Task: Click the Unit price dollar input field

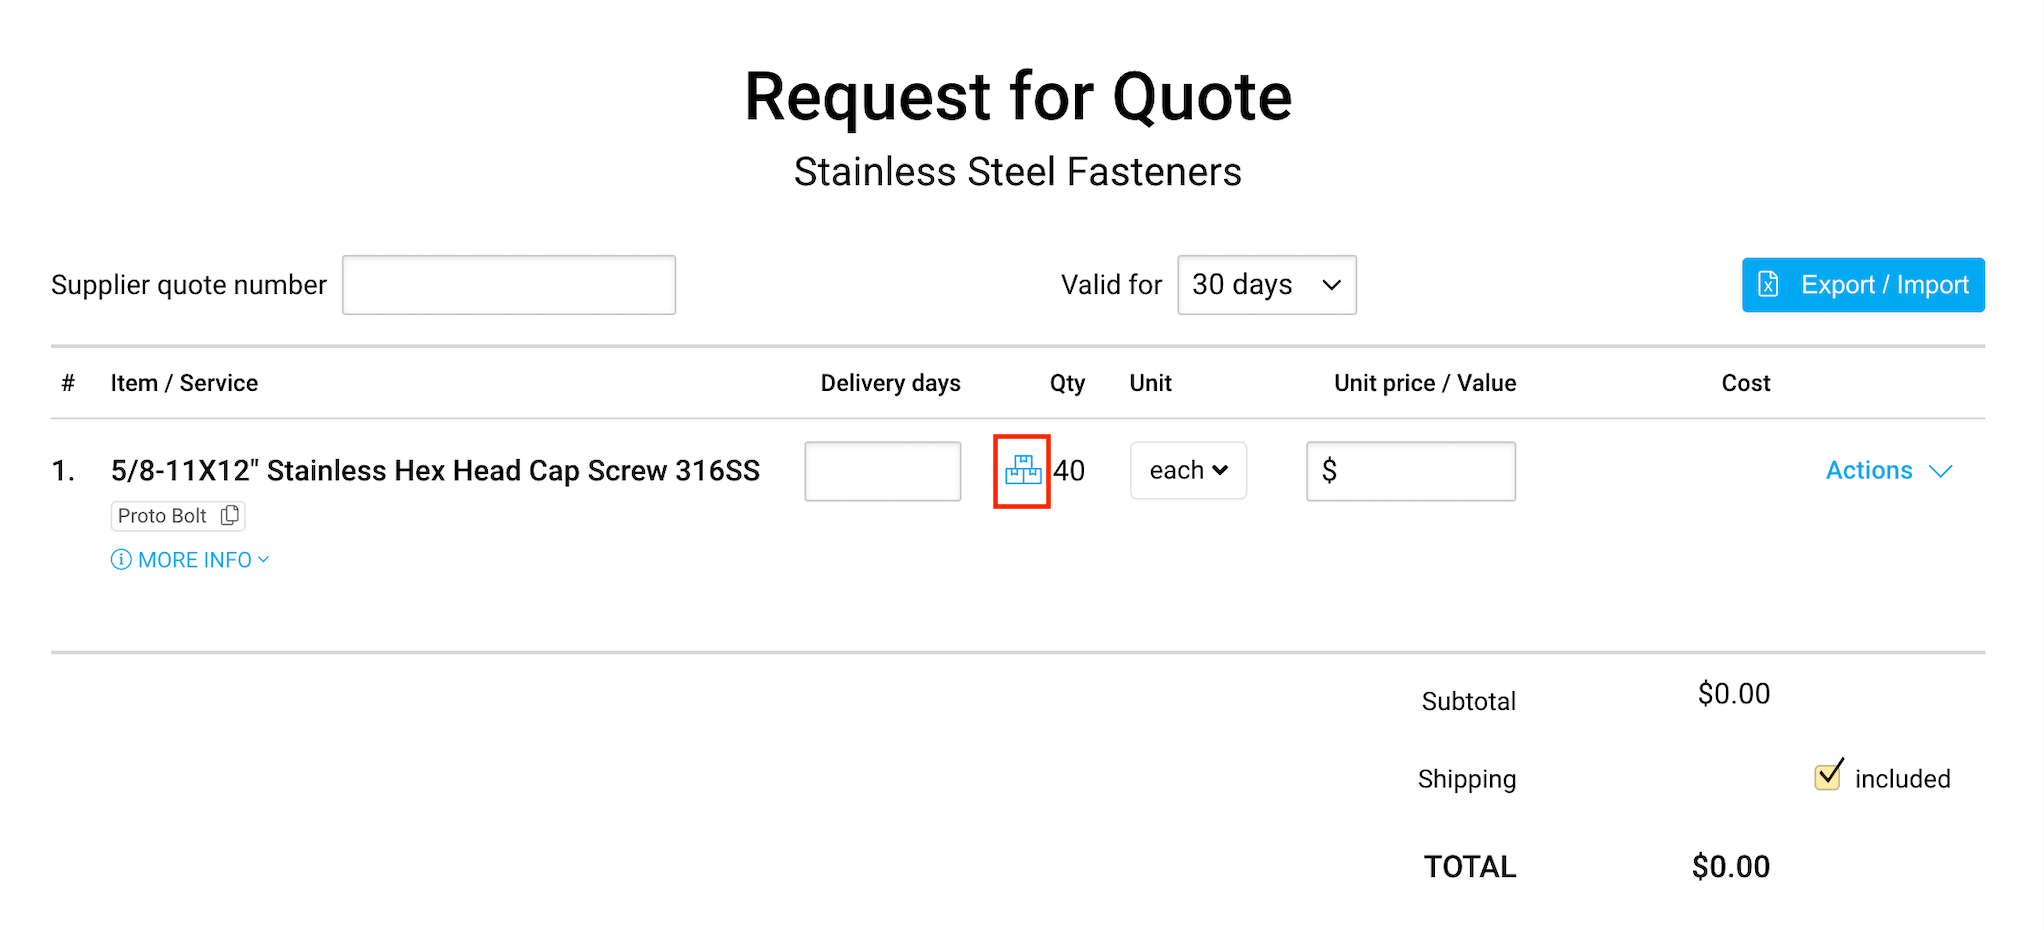Action: pyautogui.click(x=1420, y=471)
